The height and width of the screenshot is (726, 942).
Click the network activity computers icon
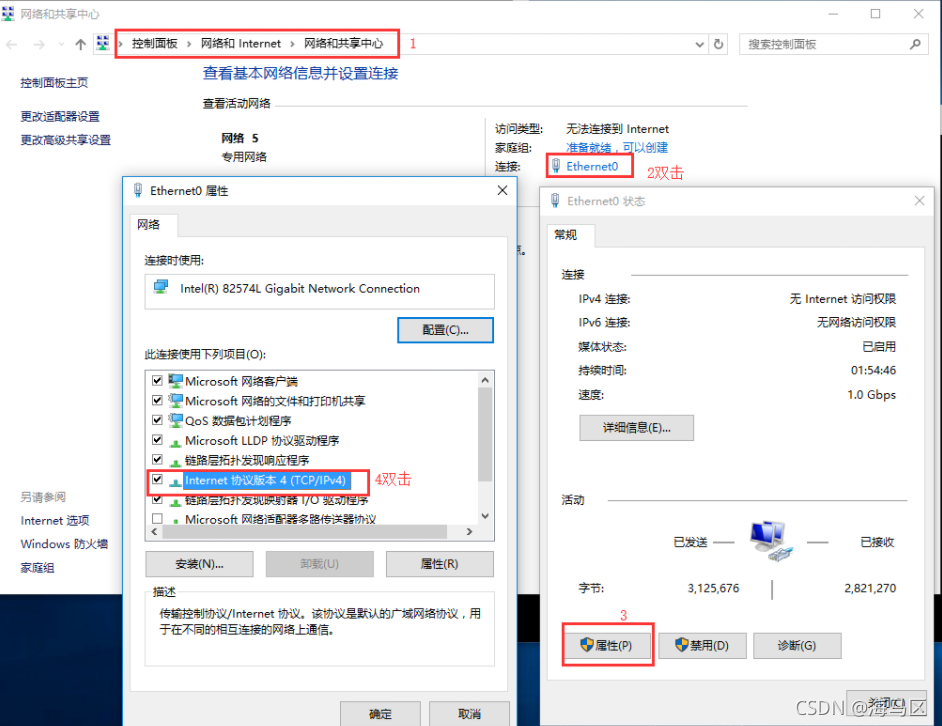click(771, 541)
